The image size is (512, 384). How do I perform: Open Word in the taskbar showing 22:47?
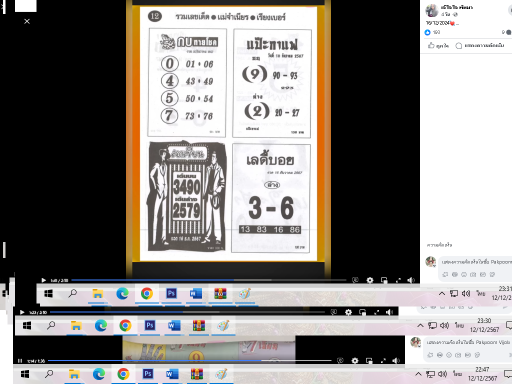click(172, 374)
